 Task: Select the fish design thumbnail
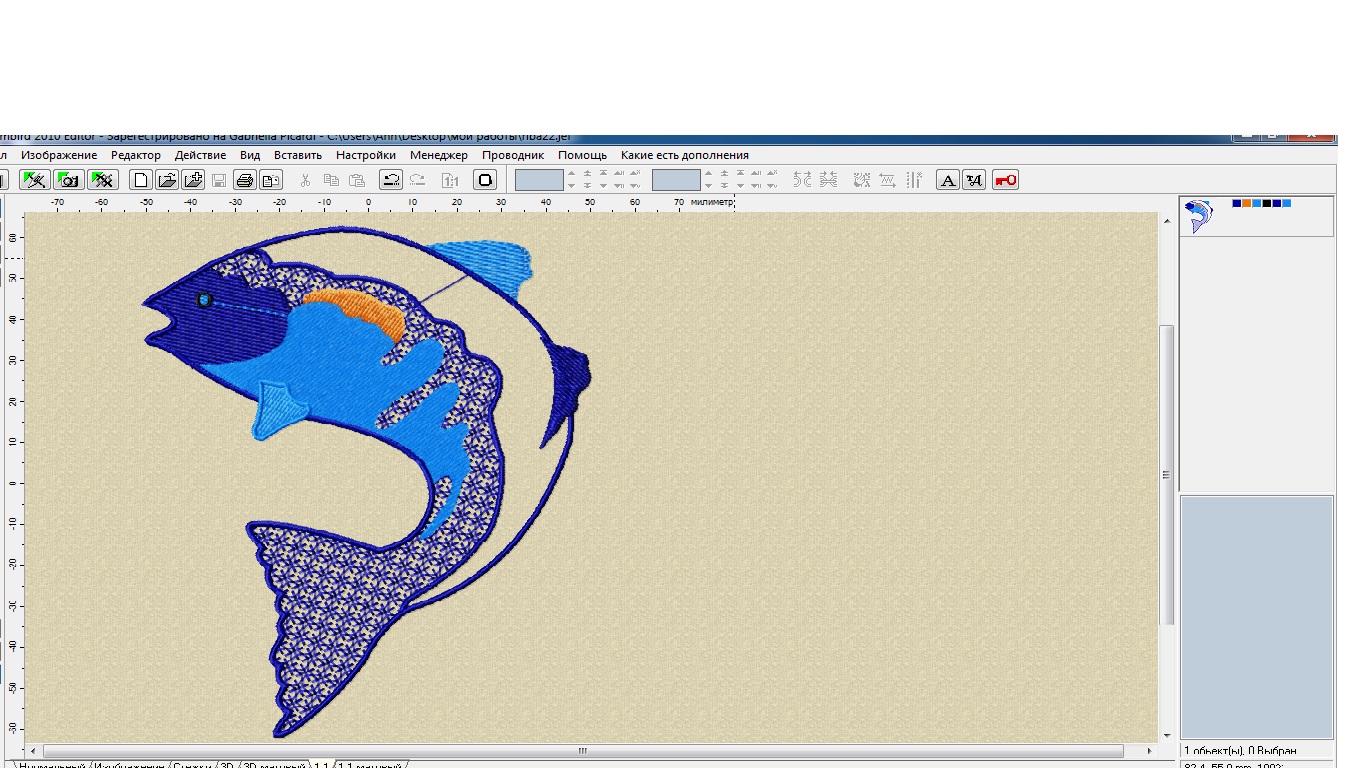click(x=1198, y=216)
